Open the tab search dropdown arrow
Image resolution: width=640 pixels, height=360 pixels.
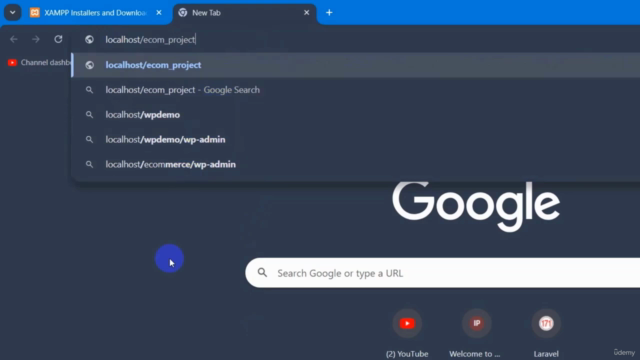[12, 13]
